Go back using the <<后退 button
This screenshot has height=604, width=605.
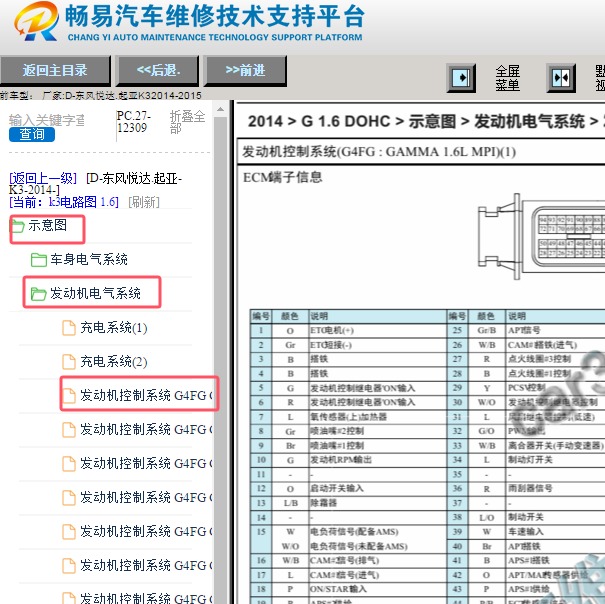158,71
